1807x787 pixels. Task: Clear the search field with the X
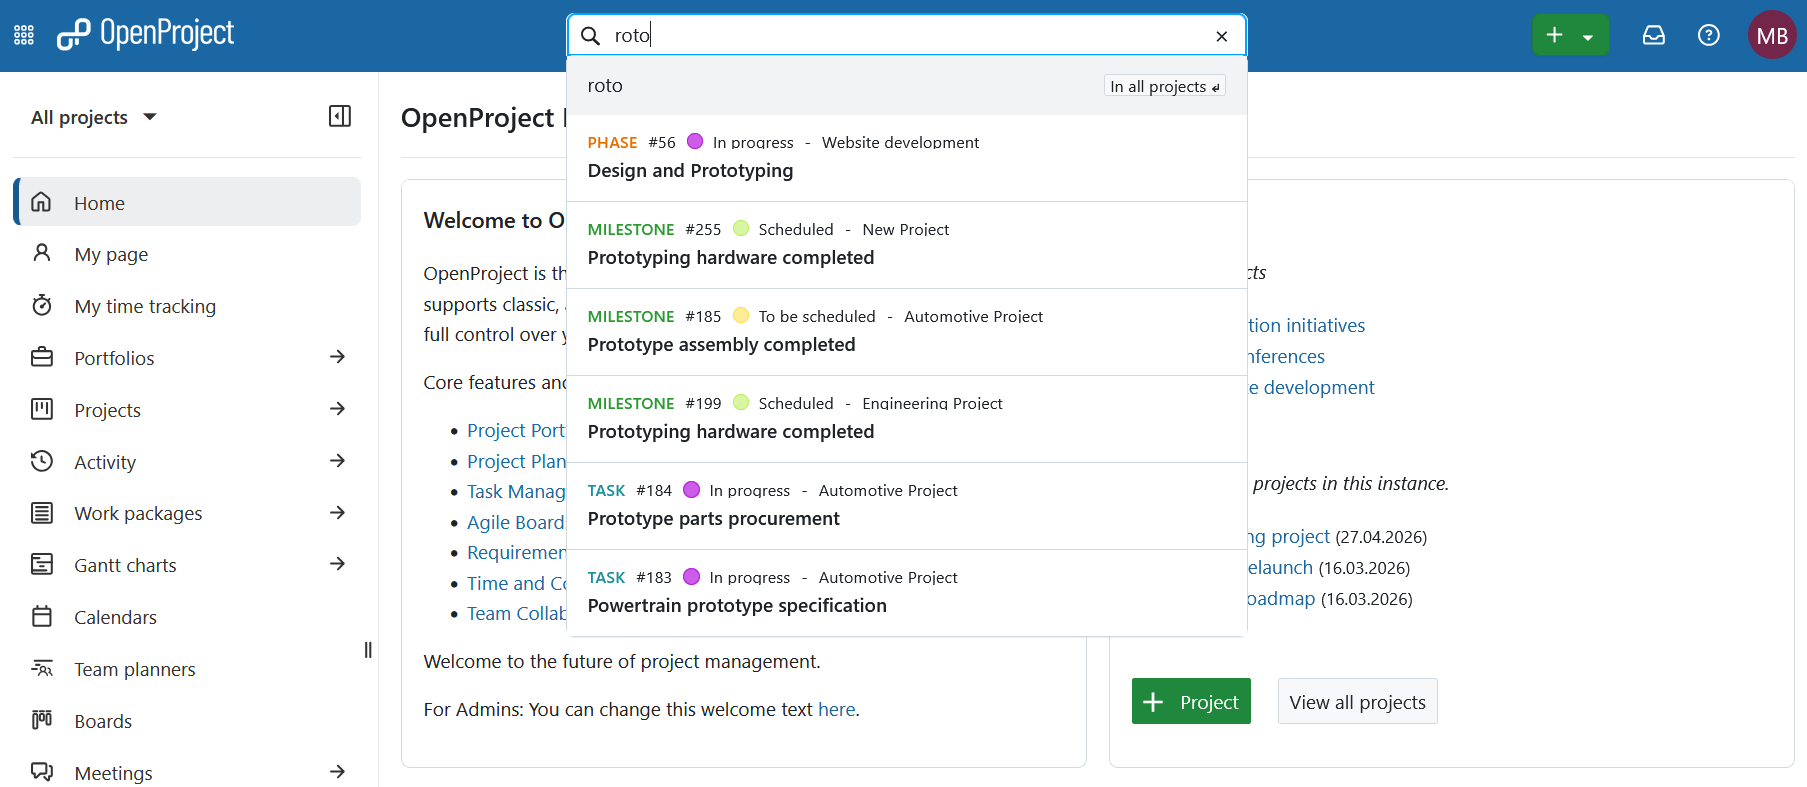coord(1221,36)
